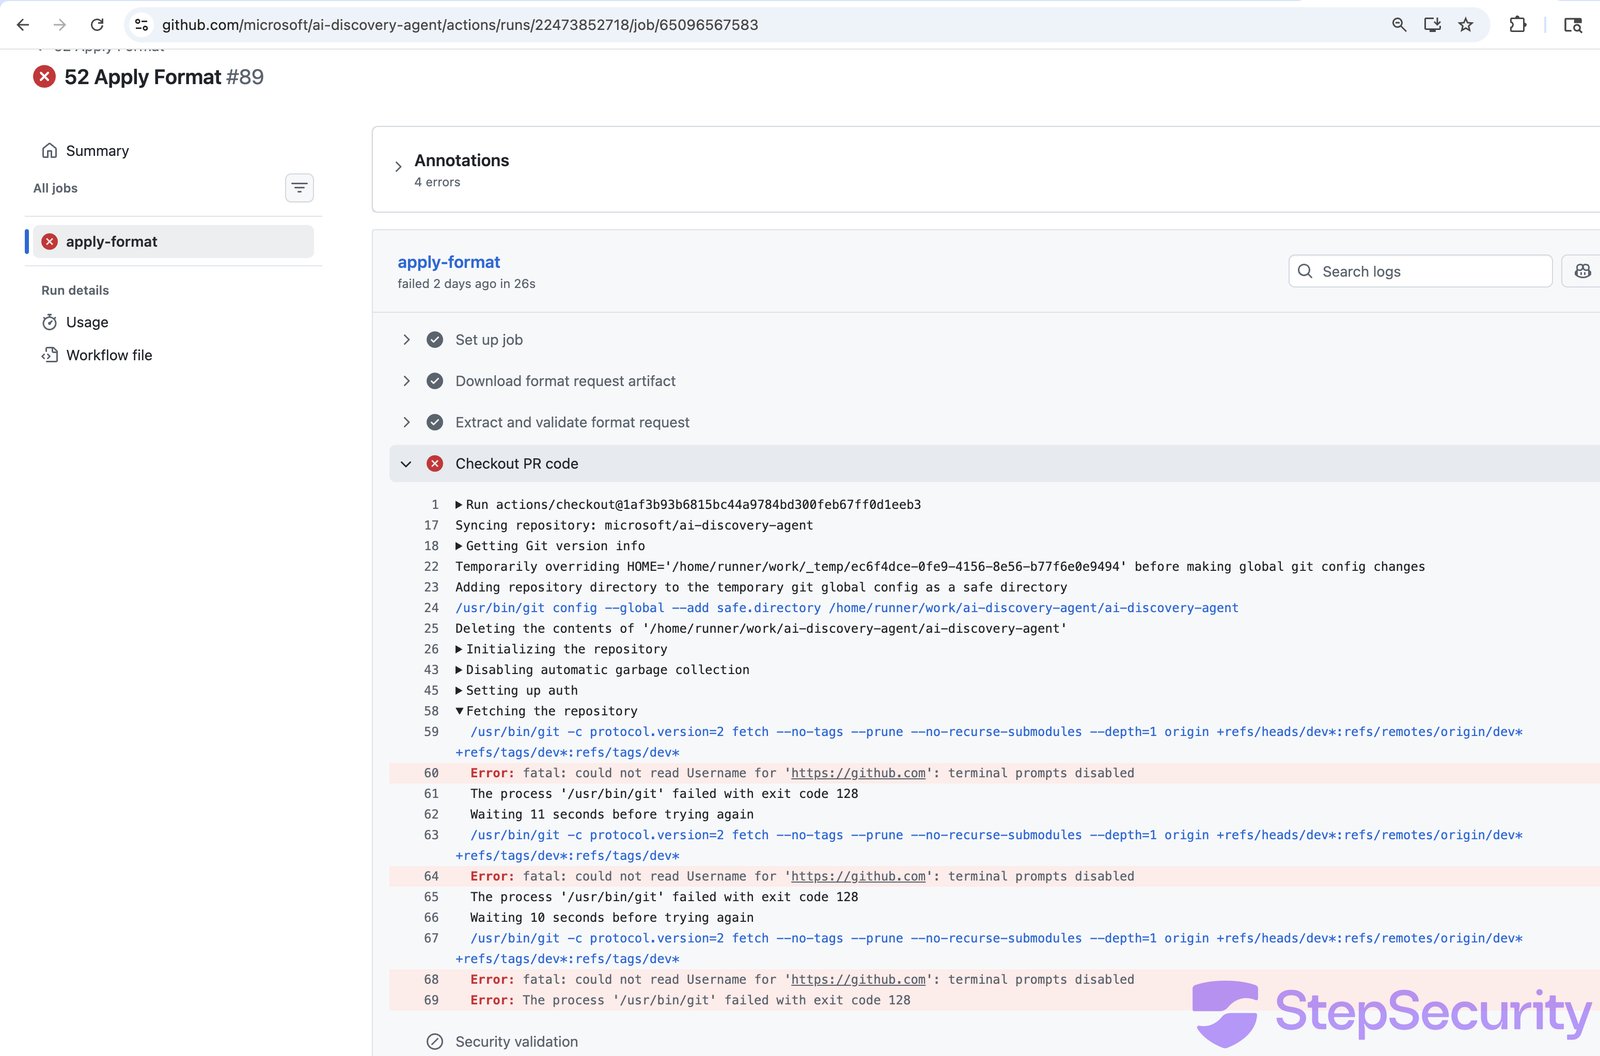
Task: Click github.com link on log line 64
Action: coord(858,876)
